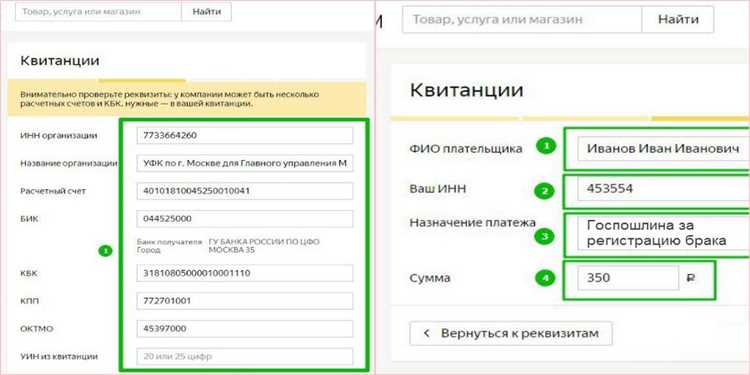
Task: Click the КПП label
Action: pyautogui.click(x=29, y=301)
